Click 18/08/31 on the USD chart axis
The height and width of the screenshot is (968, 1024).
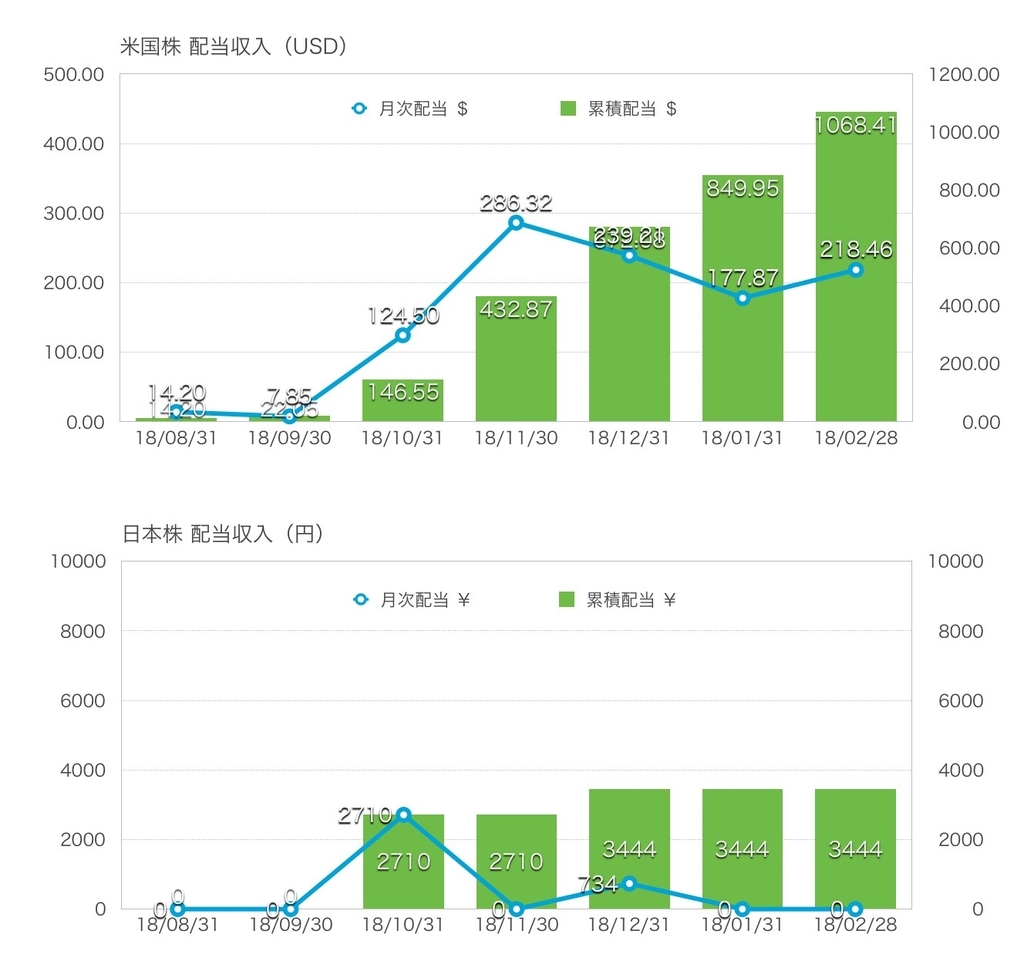176,438
